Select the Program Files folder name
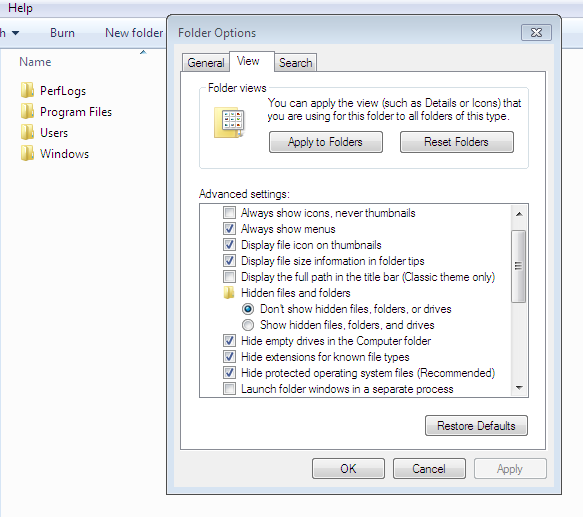Image resolution: width=583 pixels, height=517 pixels. tap(76, 112)
